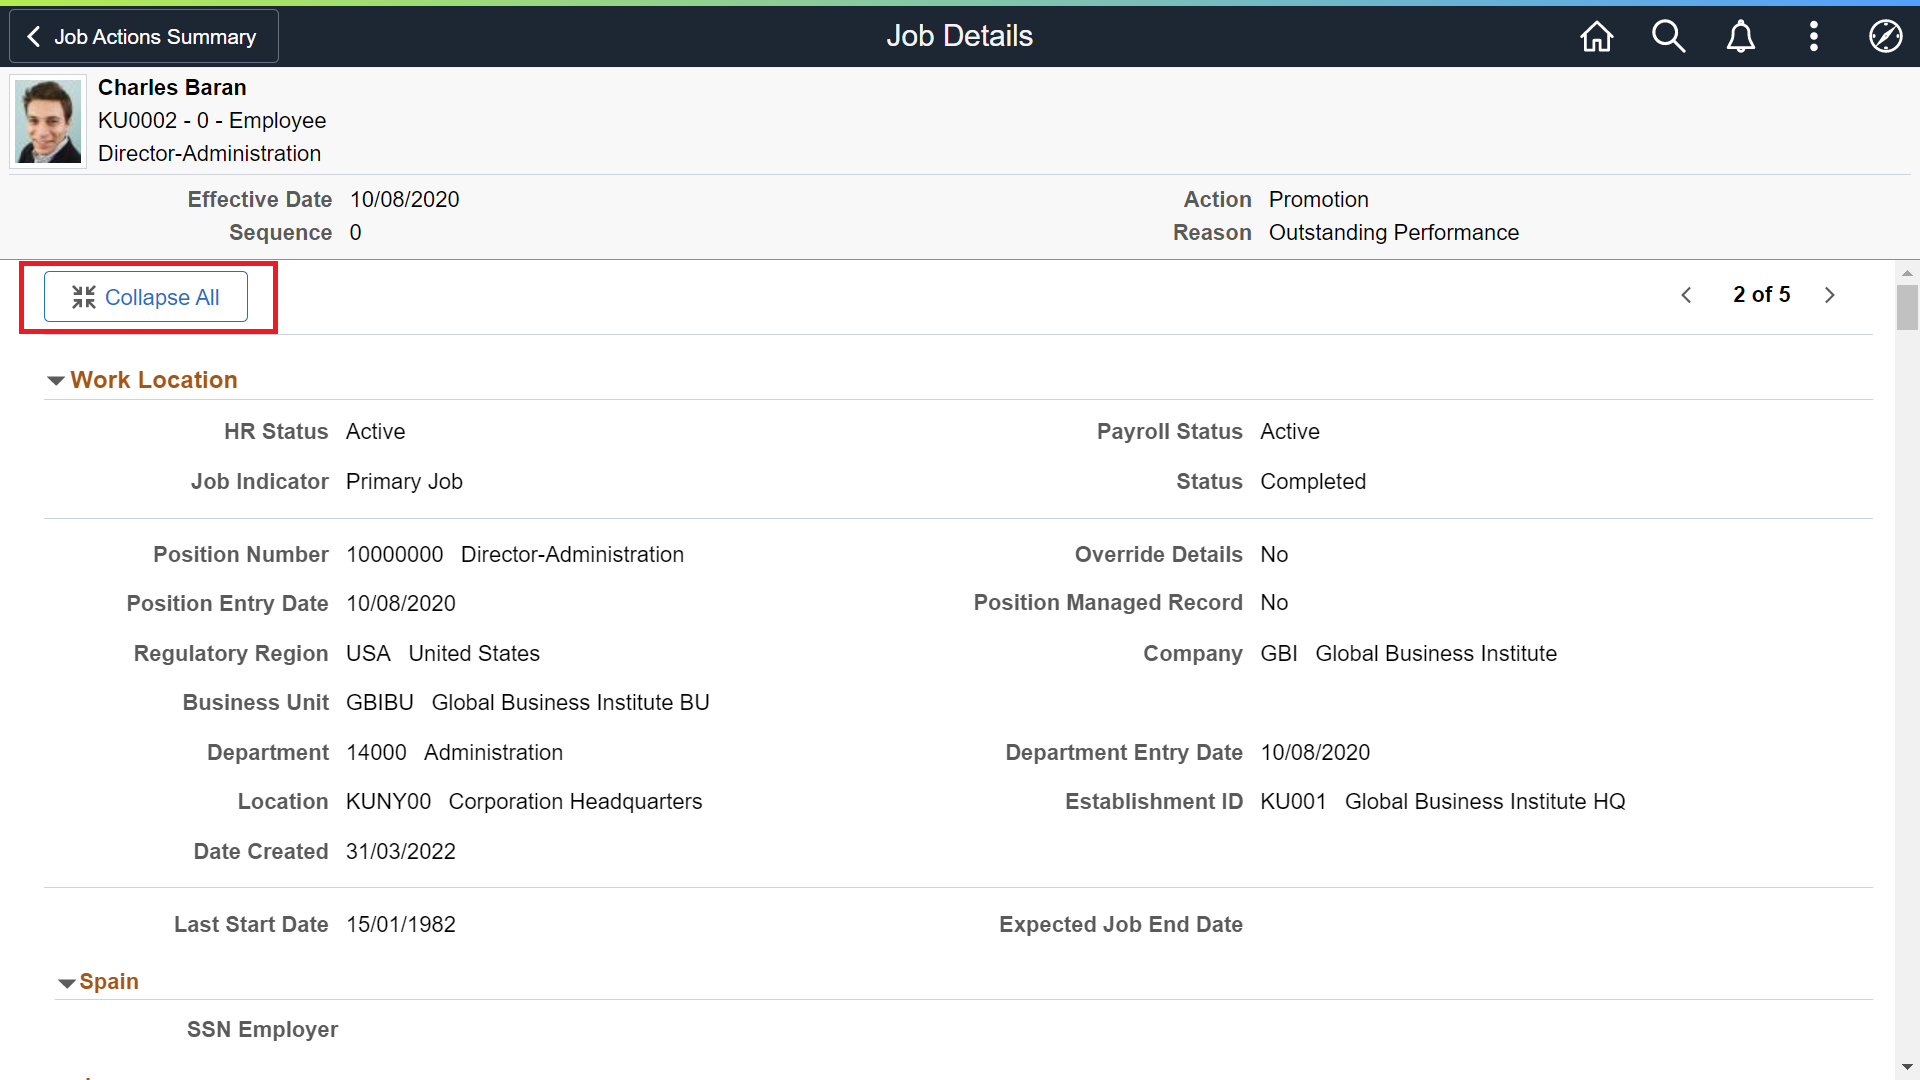This screenshot has height=1080, width=1920.
Task: Click the scrollbar down arrow
Action: (1907, 1067)
